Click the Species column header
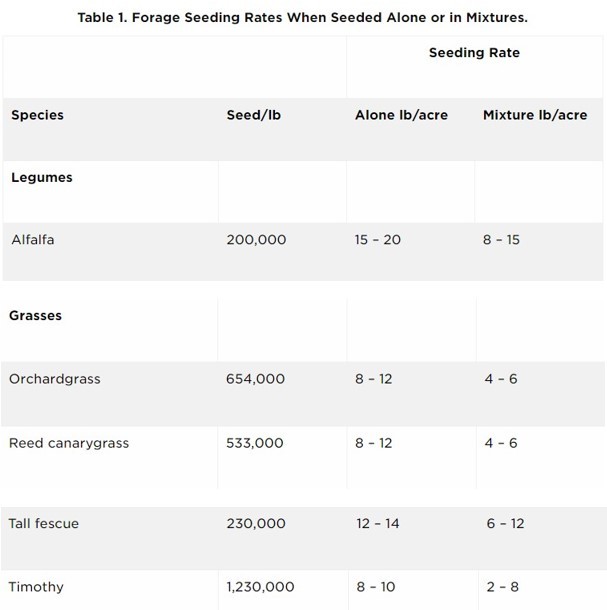The height and width of the screenshot is (610, 607). [x=37, y=115]
